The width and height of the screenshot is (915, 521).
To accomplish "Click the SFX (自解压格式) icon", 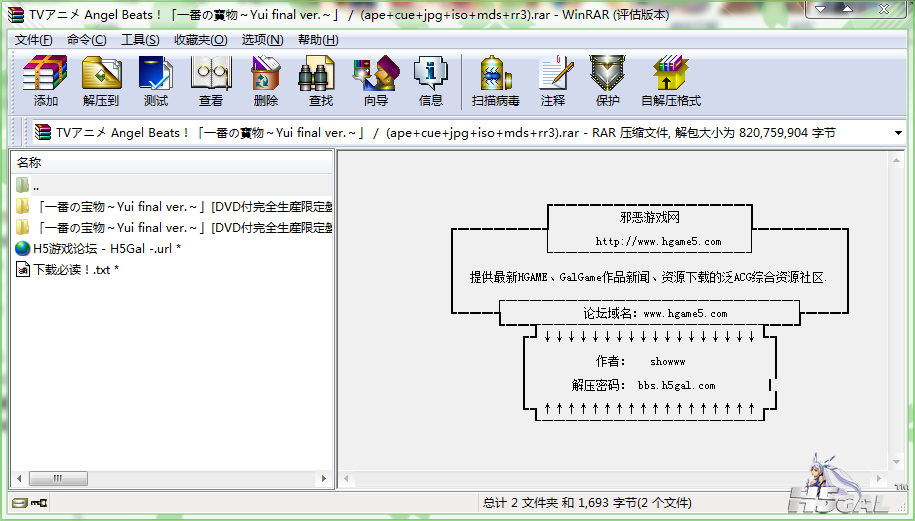I will click(671, 74).
